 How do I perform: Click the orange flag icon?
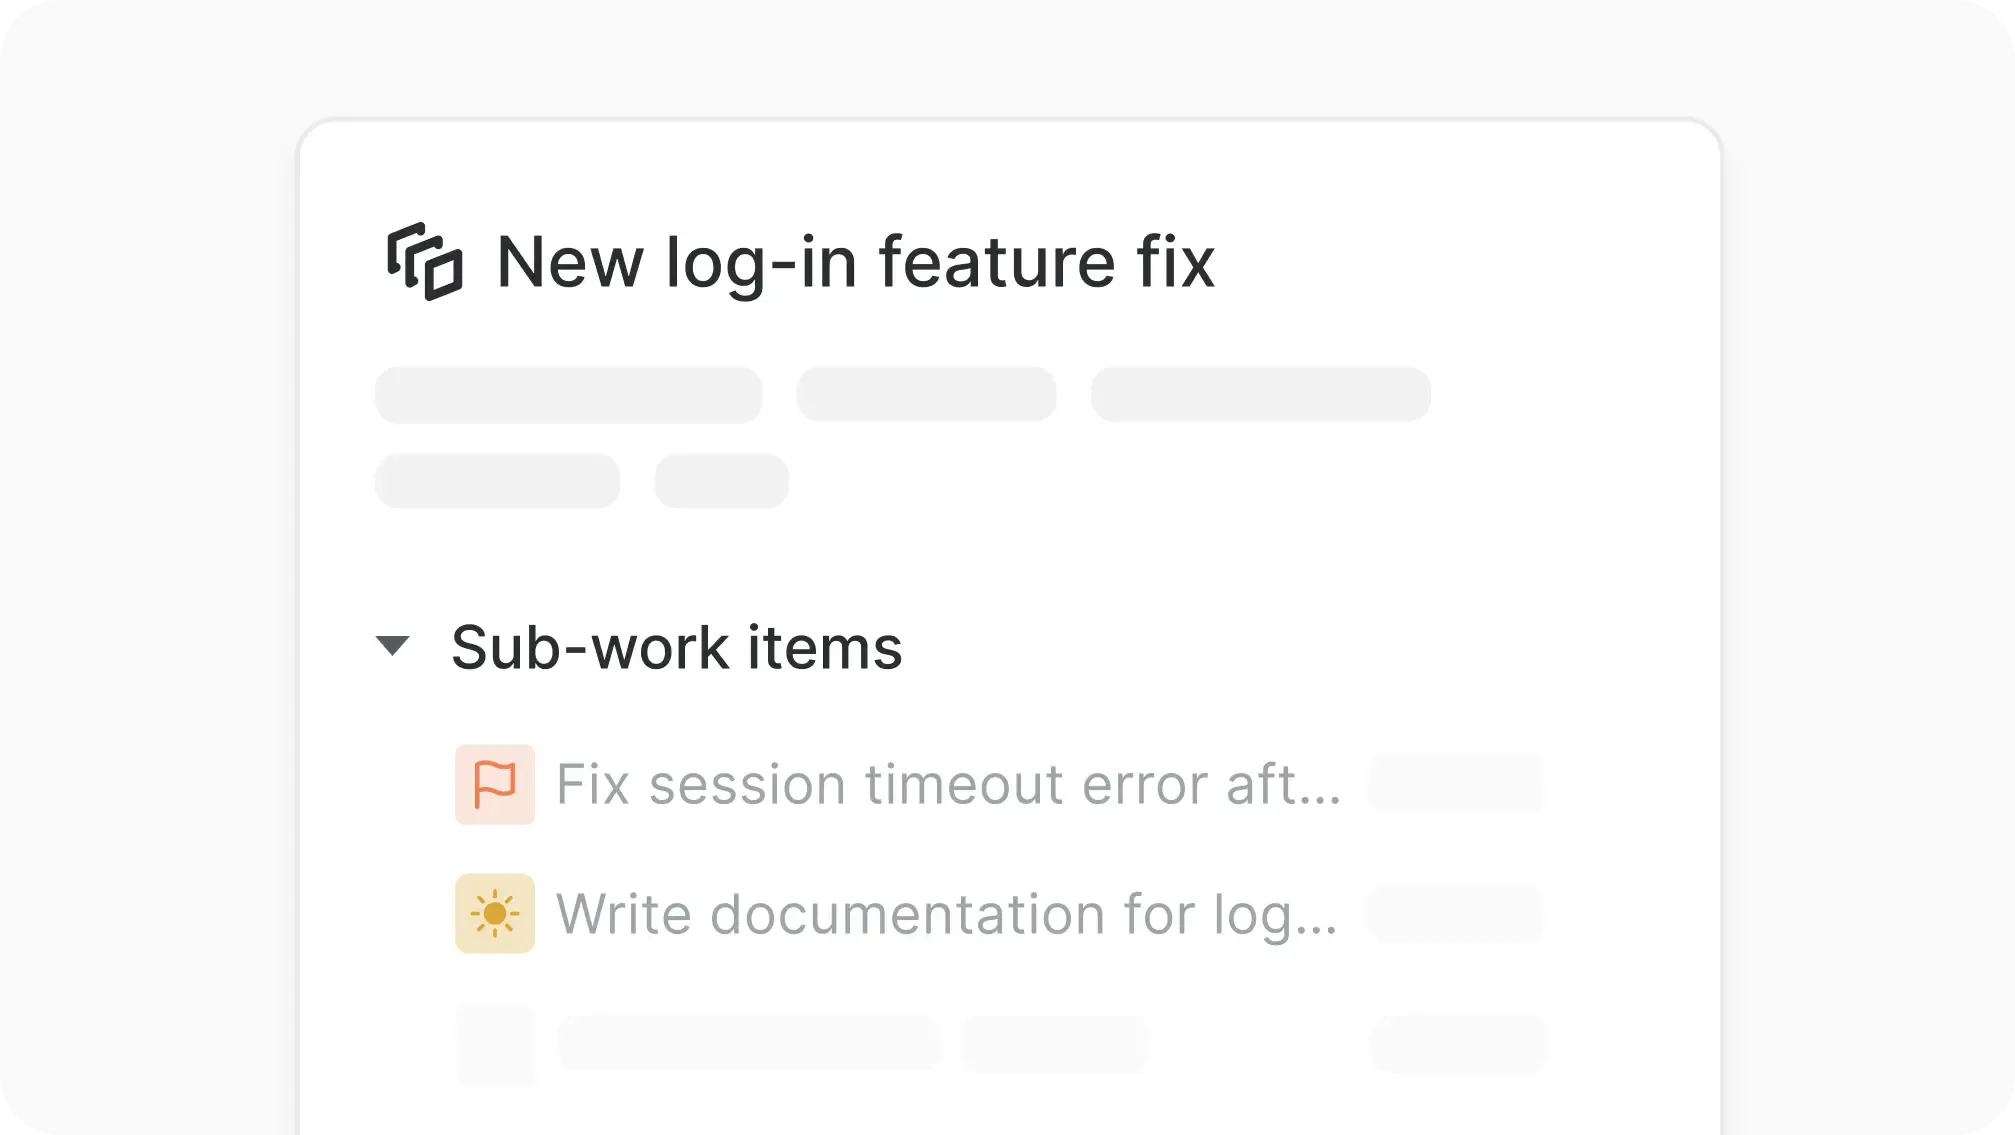[495, 784]
